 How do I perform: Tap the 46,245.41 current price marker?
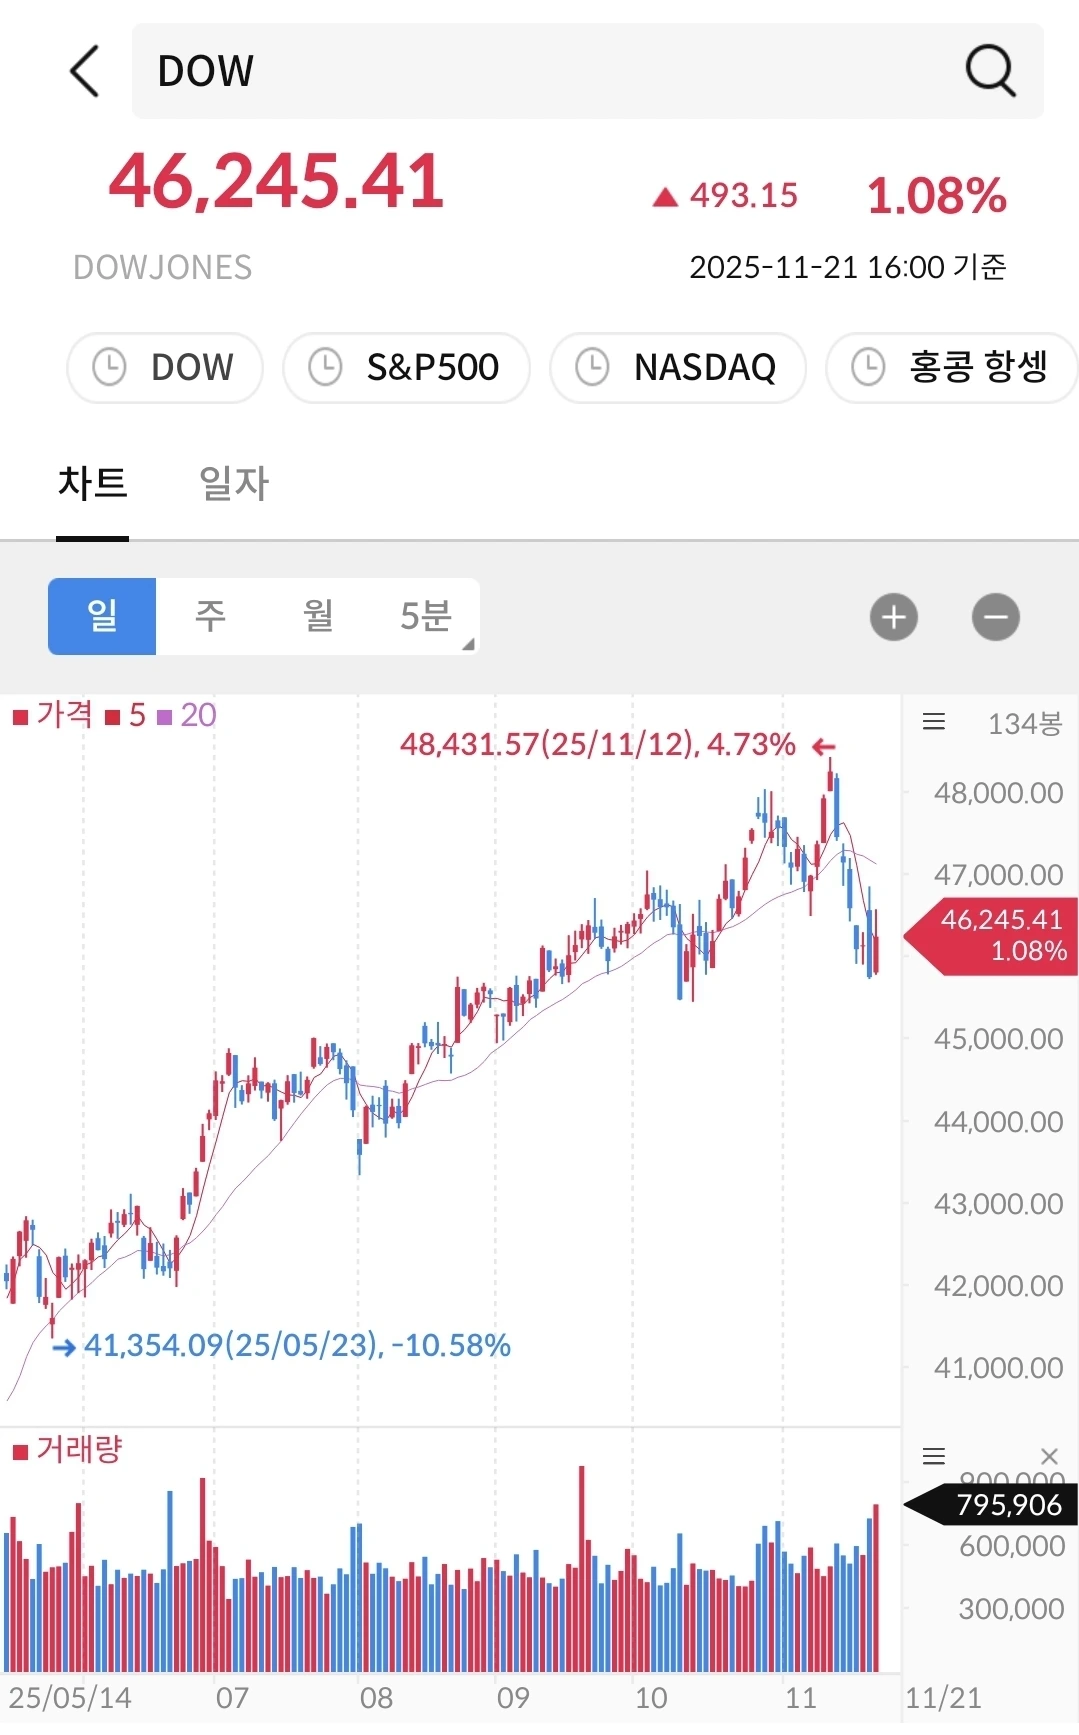click(995, 935)
